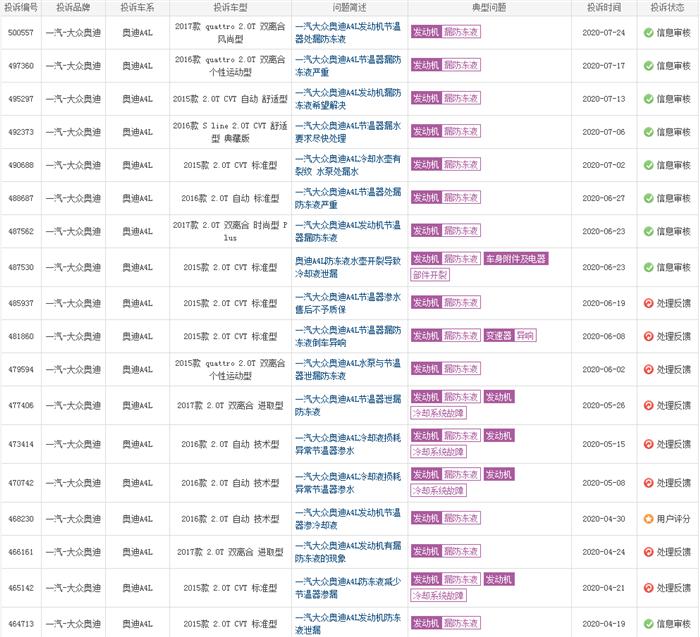Open complaint description link for row 481860
The width and height of the screenshot is (700, 637).
tap(348, 336)
